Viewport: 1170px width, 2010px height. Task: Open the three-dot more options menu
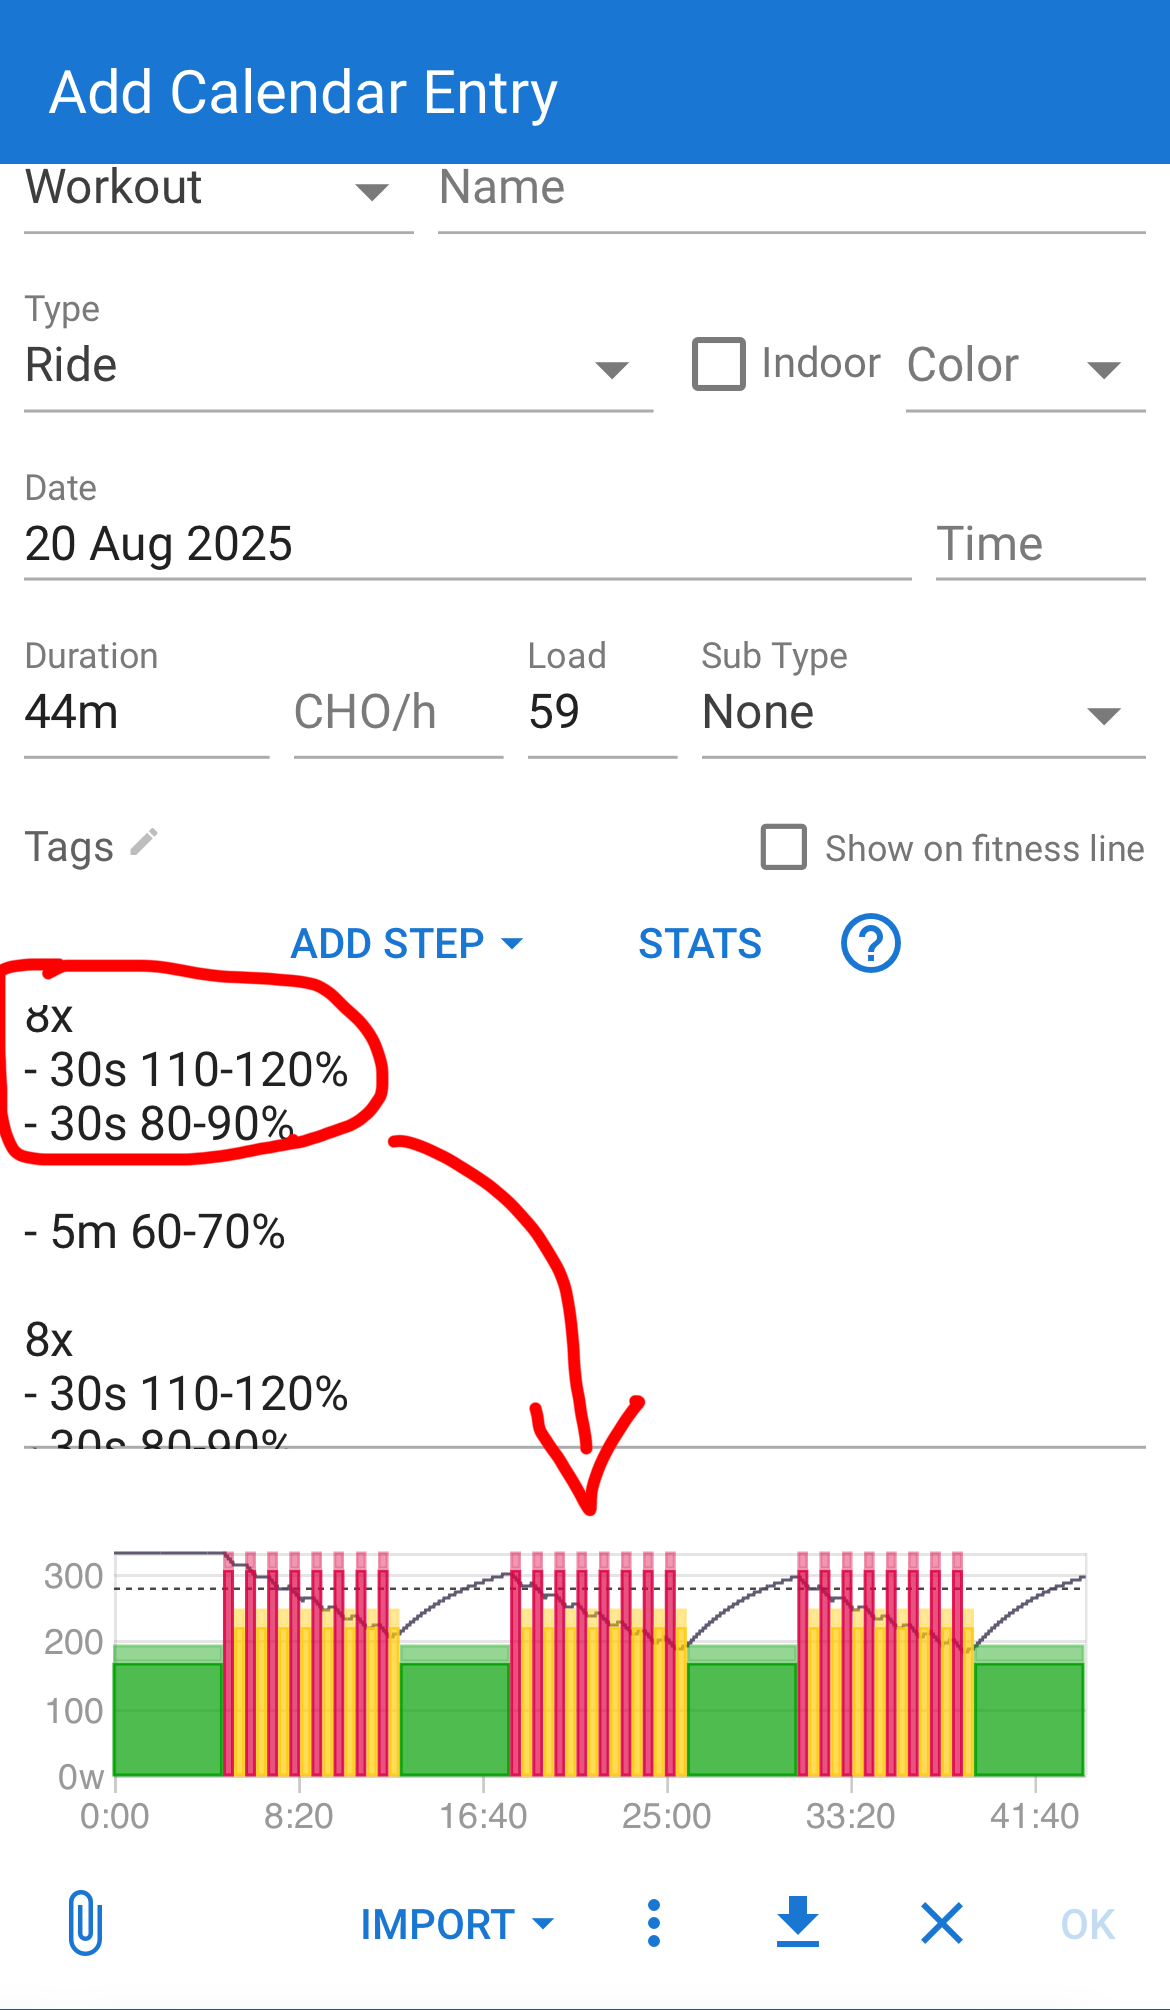[654, 1923]
